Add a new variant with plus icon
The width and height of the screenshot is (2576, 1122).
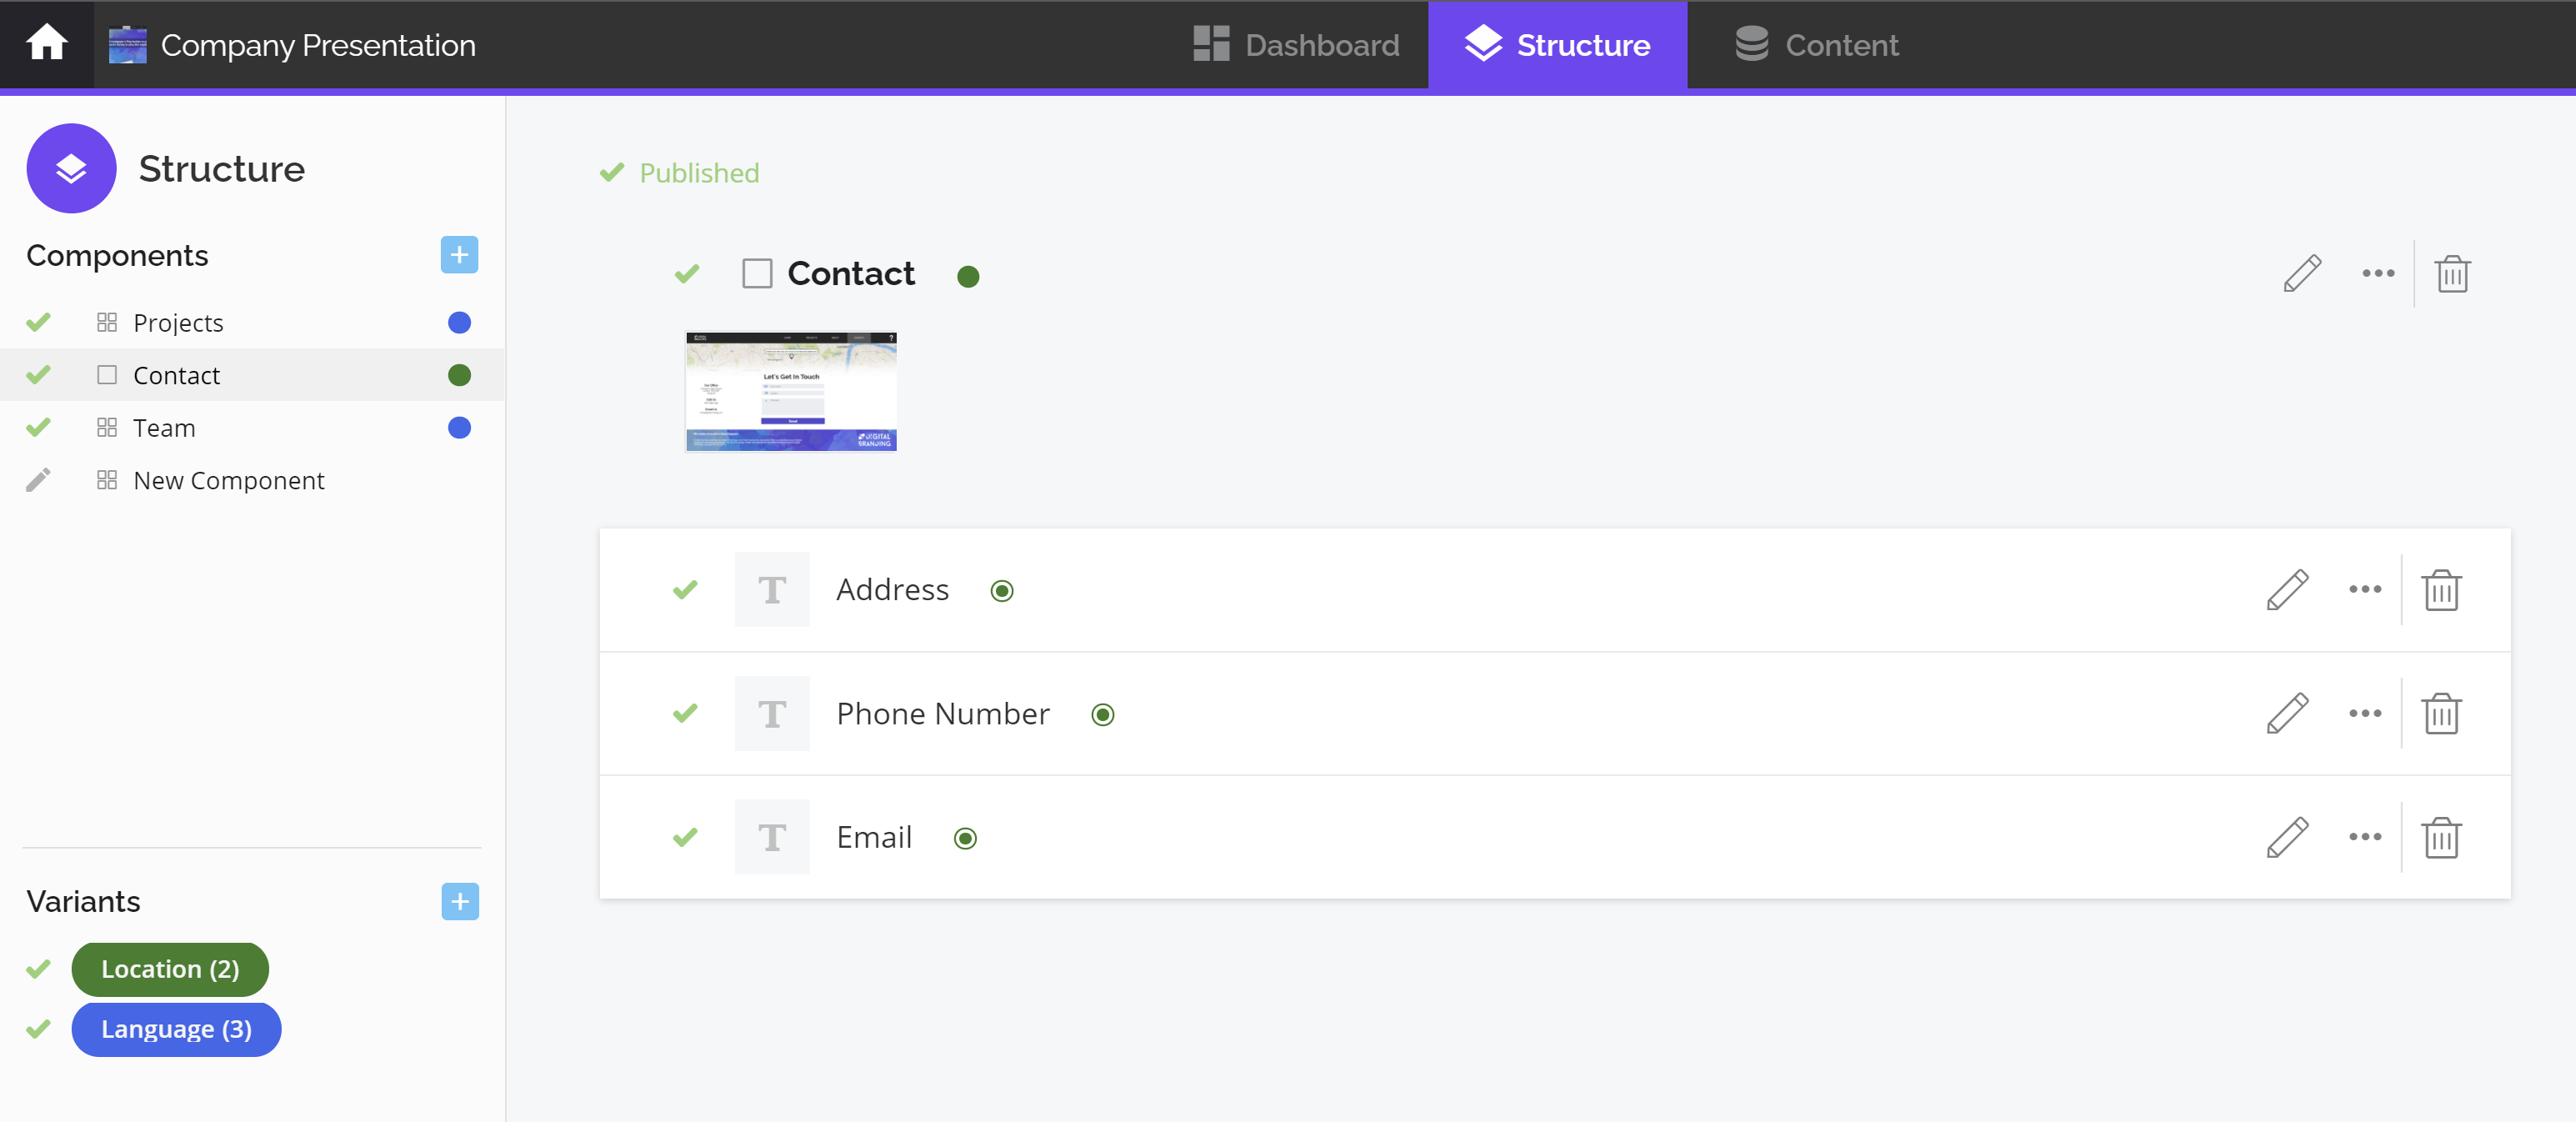pos(459,901)
